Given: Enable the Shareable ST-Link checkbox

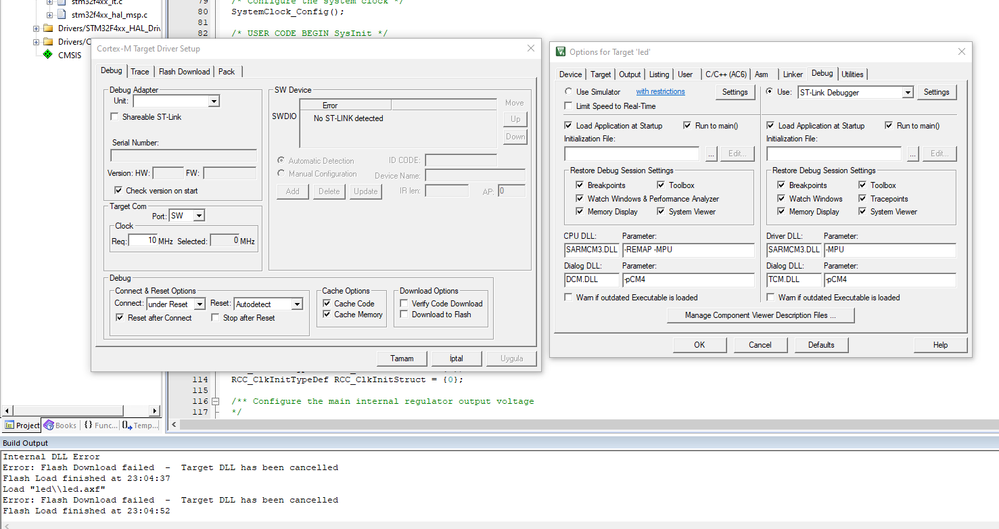Looking at the screenshot, I should point(115,117).
